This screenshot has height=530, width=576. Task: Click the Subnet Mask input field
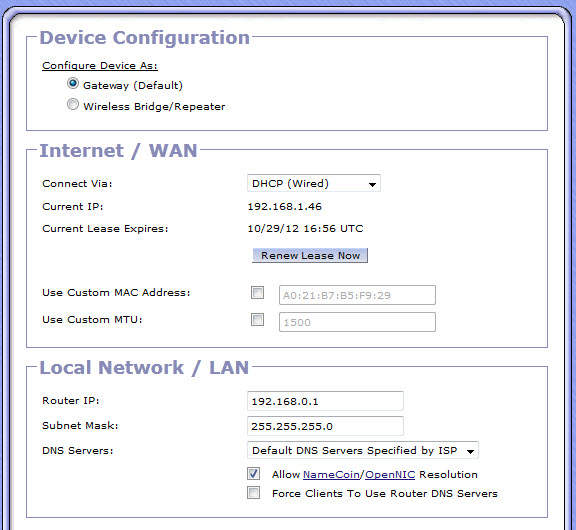(x=325, y=426)
